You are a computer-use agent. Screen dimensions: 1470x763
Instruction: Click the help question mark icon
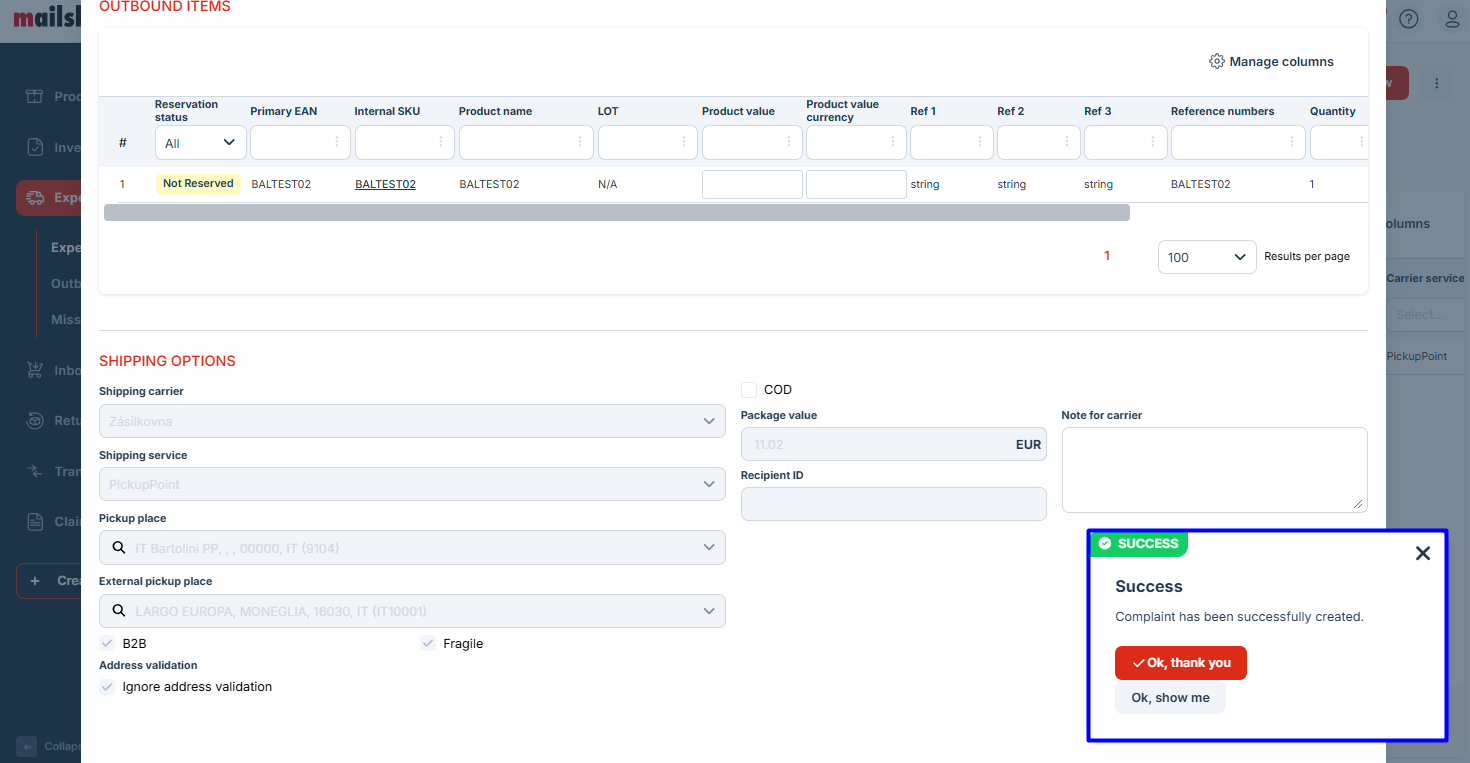click(1409, 19)
